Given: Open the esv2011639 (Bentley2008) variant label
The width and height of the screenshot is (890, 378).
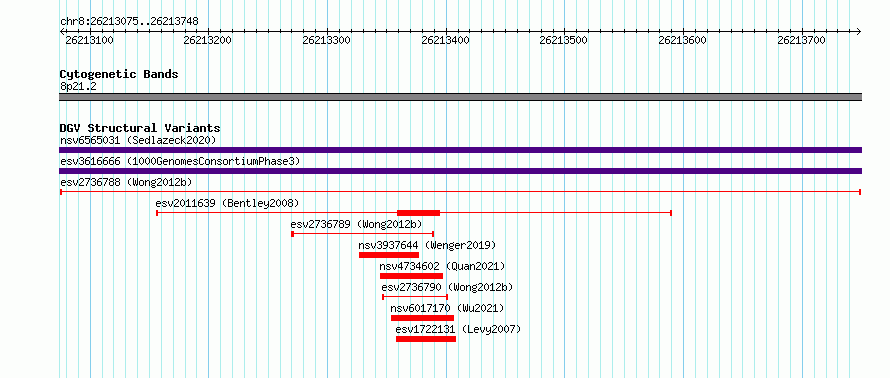Looking at the screenshot, I should point(227,203).
